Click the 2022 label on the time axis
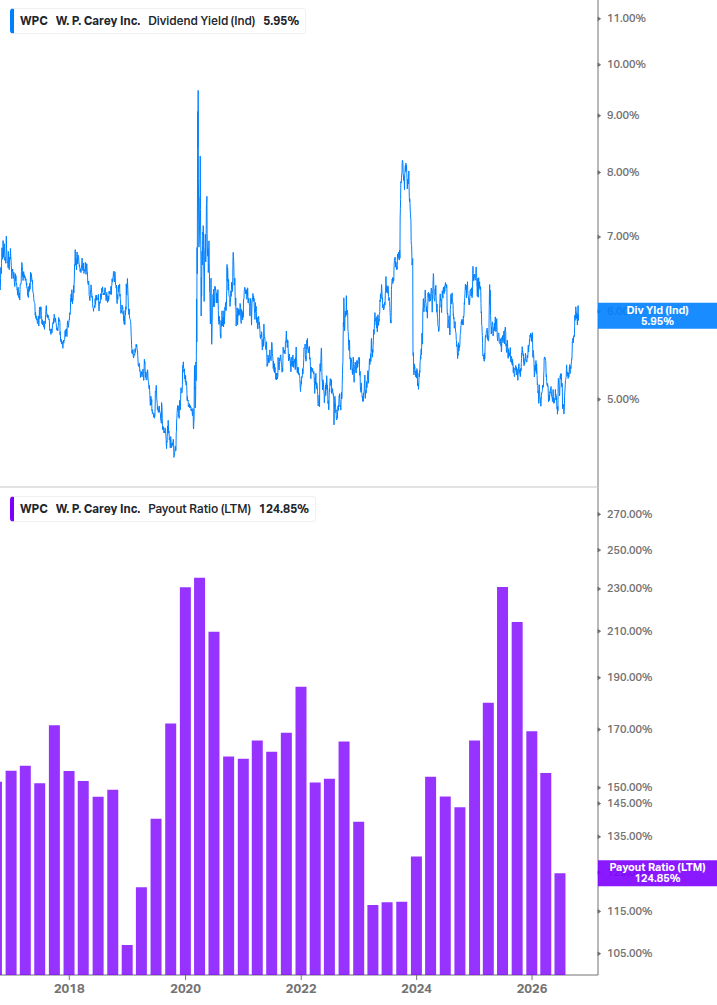 (301, 988)
